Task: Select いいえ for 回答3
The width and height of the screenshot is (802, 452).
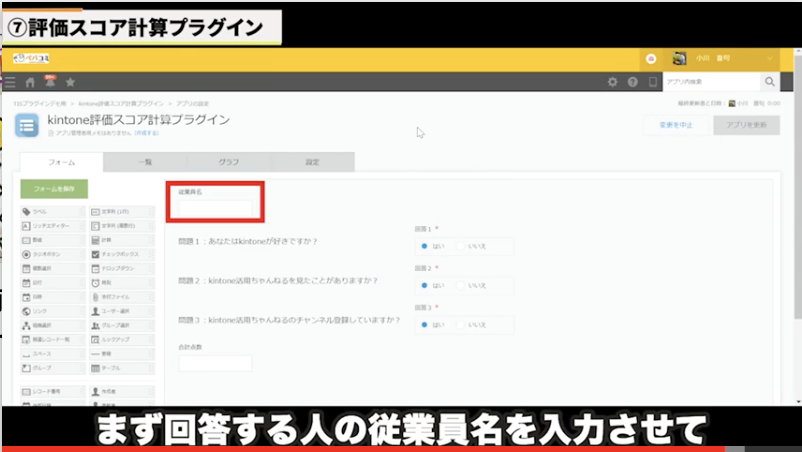Action: pos(462,325)
